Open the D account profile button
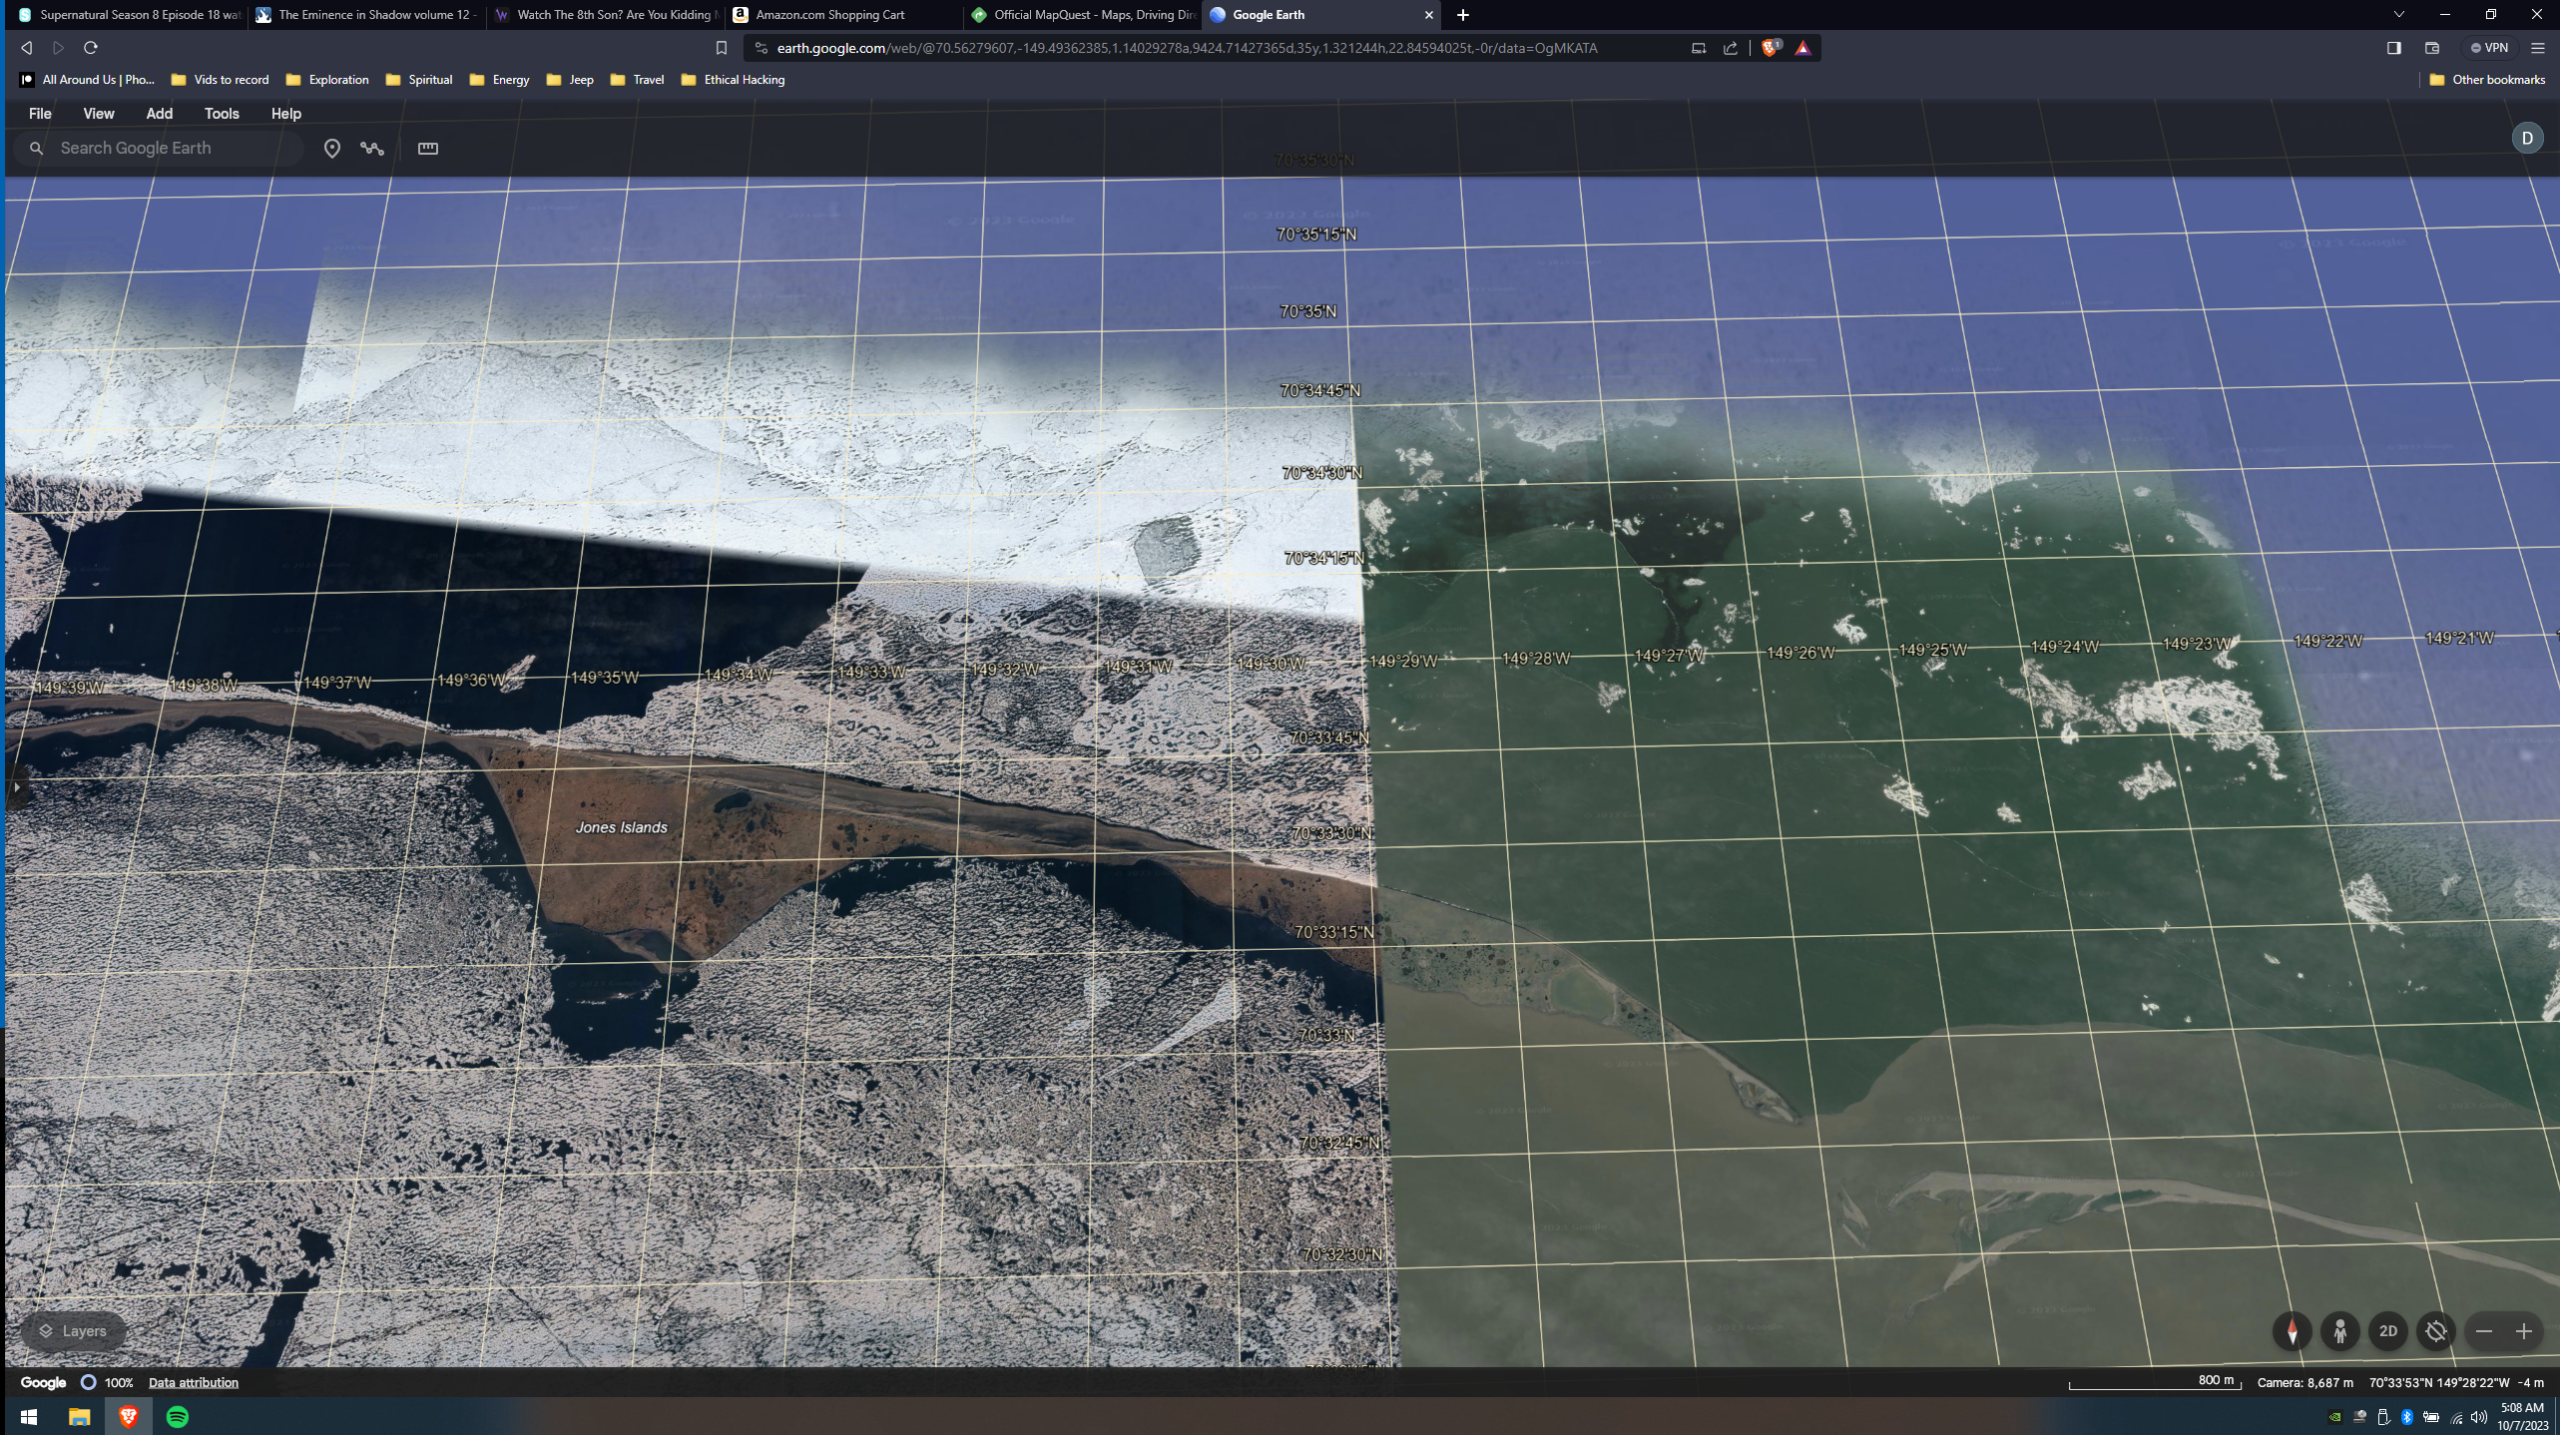 click(2527, 138)
